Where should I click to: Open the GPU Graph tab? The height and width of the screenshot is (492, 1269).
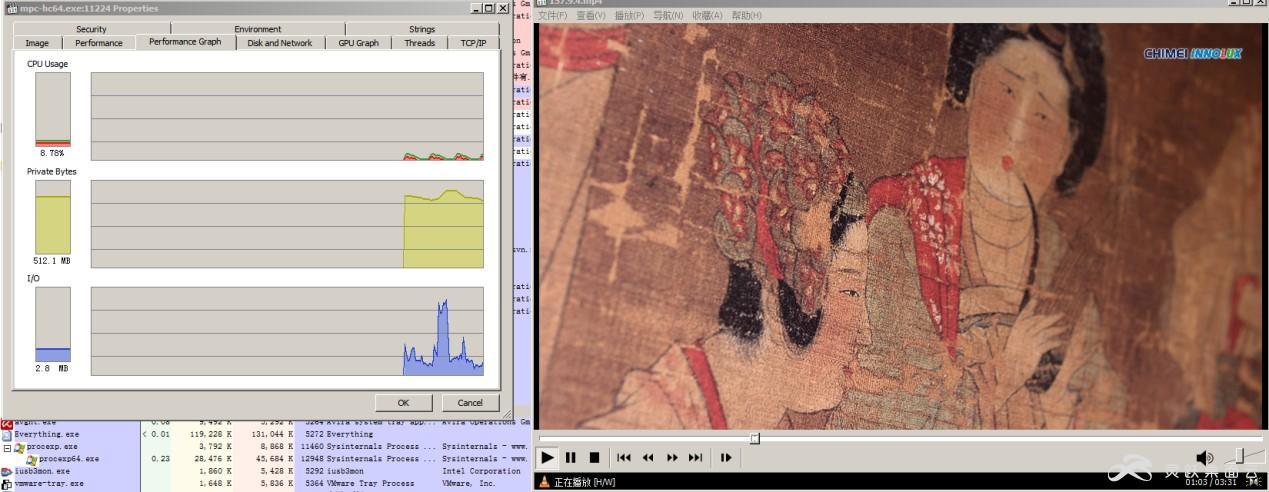tap(358, 43)
